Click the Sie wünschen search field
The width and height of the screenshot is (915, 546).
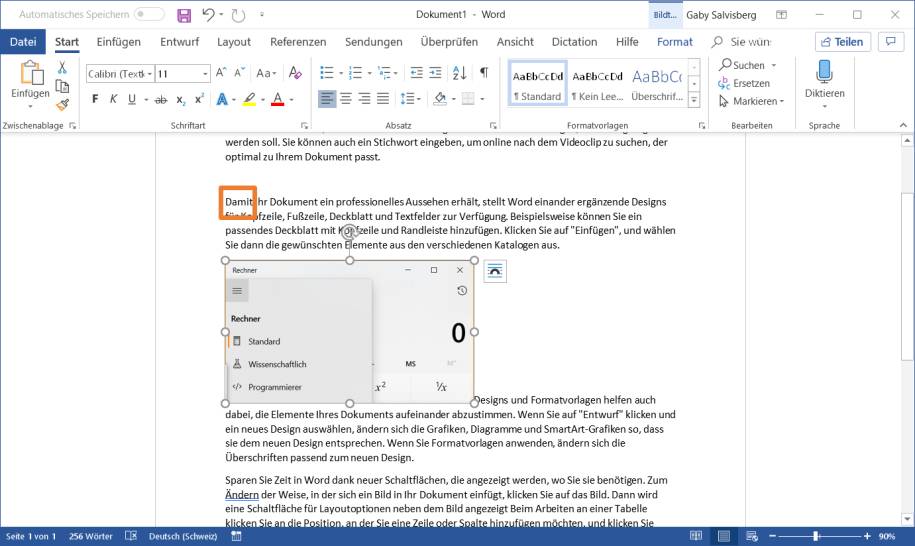pyautogui.click(x=742, y=41)
